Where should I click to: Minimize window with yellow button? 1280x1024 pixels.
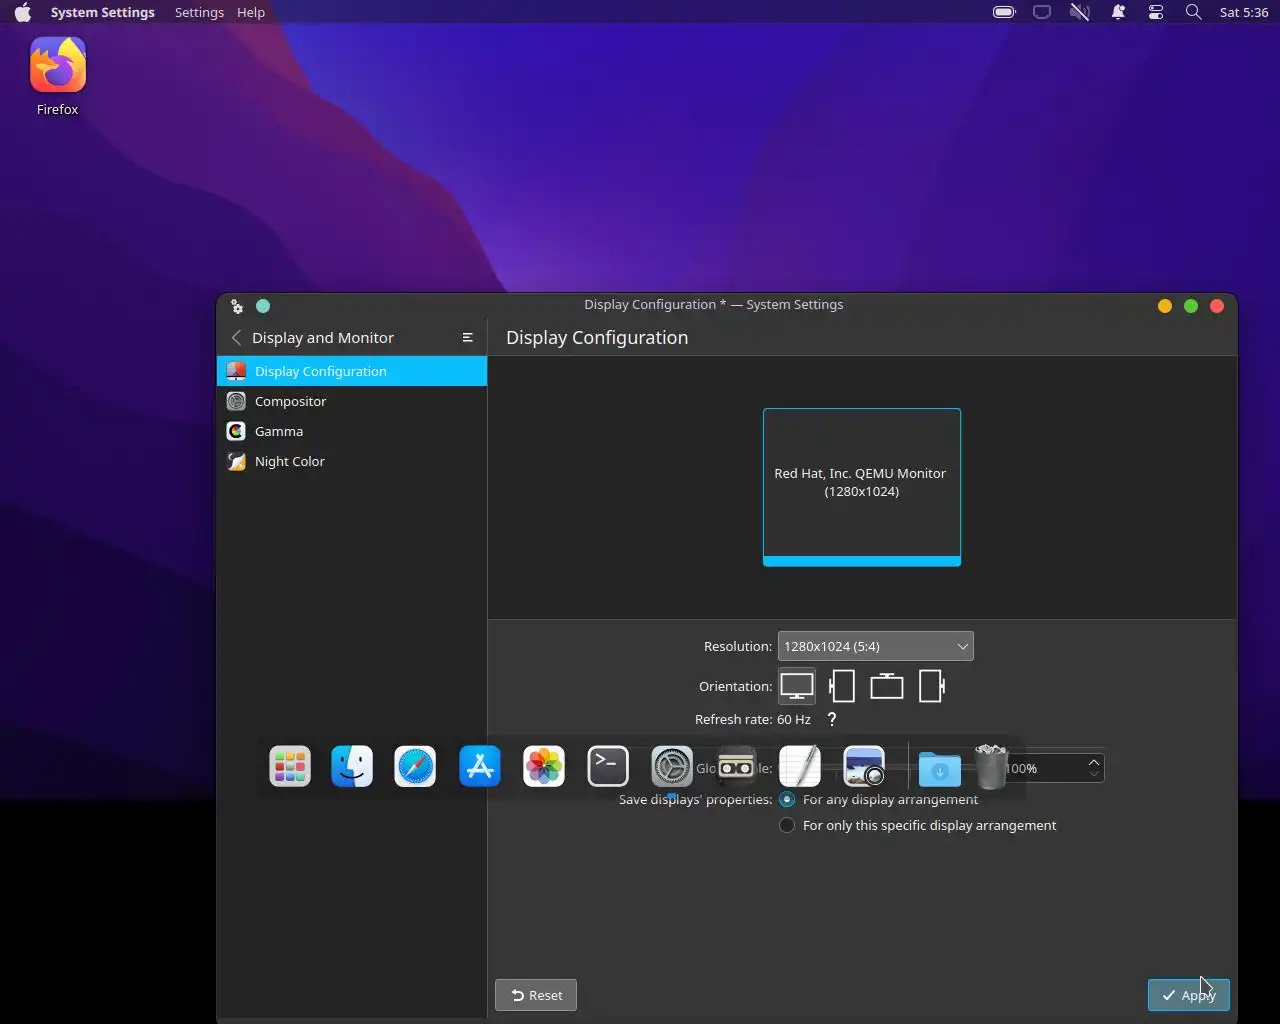1165,306
